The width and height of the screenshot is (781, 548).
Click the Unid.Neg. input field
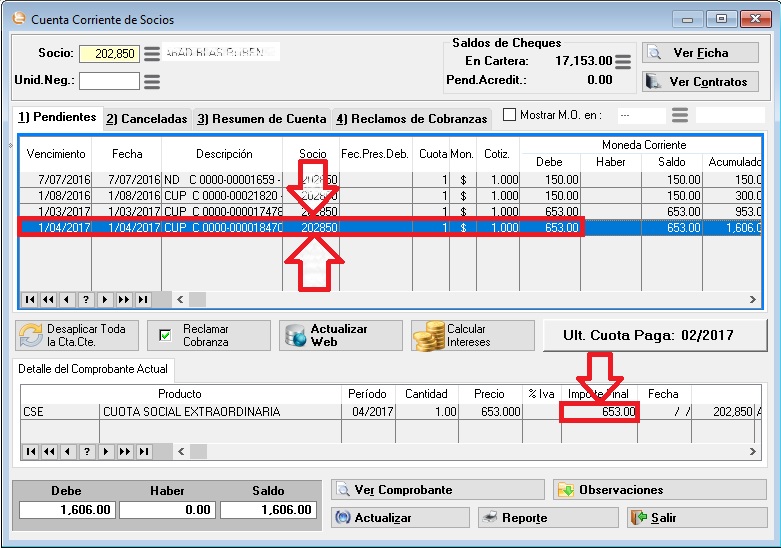coord(109,81)
